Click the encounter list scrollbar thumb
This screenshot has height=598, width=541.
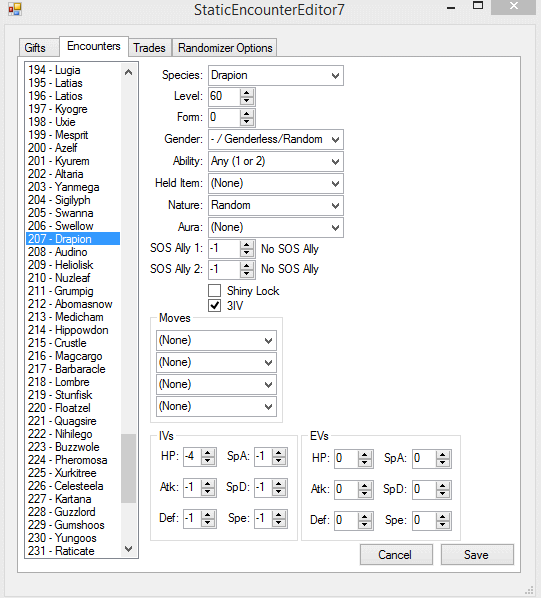[128, 468]
